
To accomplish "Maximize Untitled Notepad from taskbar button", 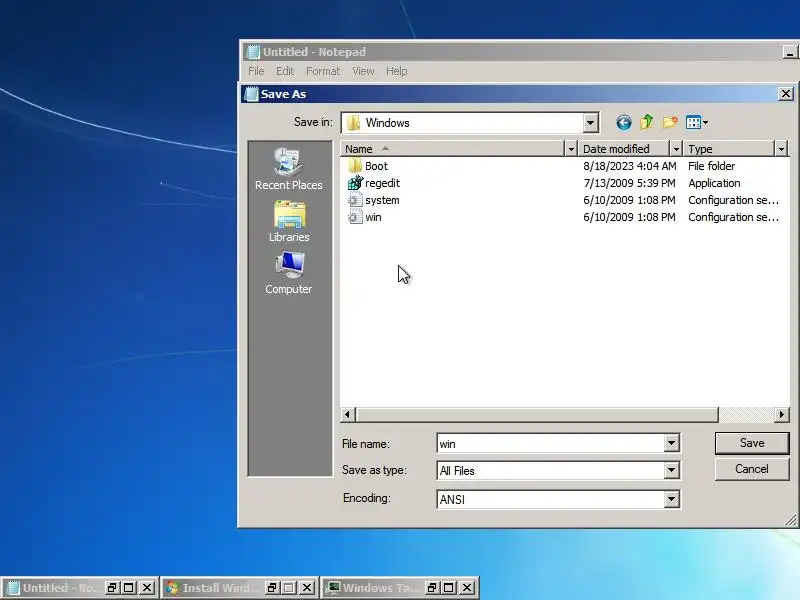I will pyautogui.click(x=129, y=588).
